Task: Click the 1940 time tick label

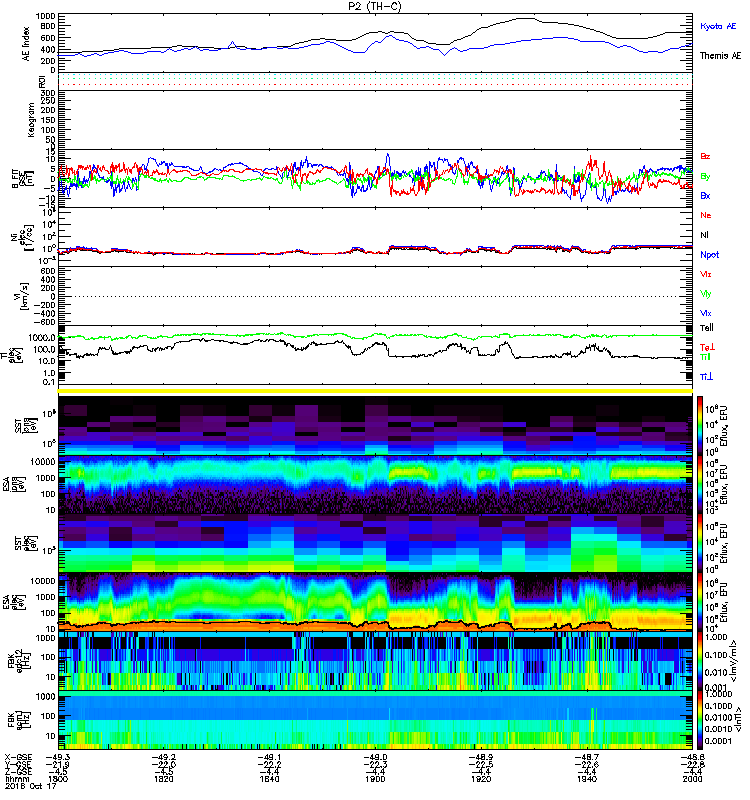Action: (587, 779)
